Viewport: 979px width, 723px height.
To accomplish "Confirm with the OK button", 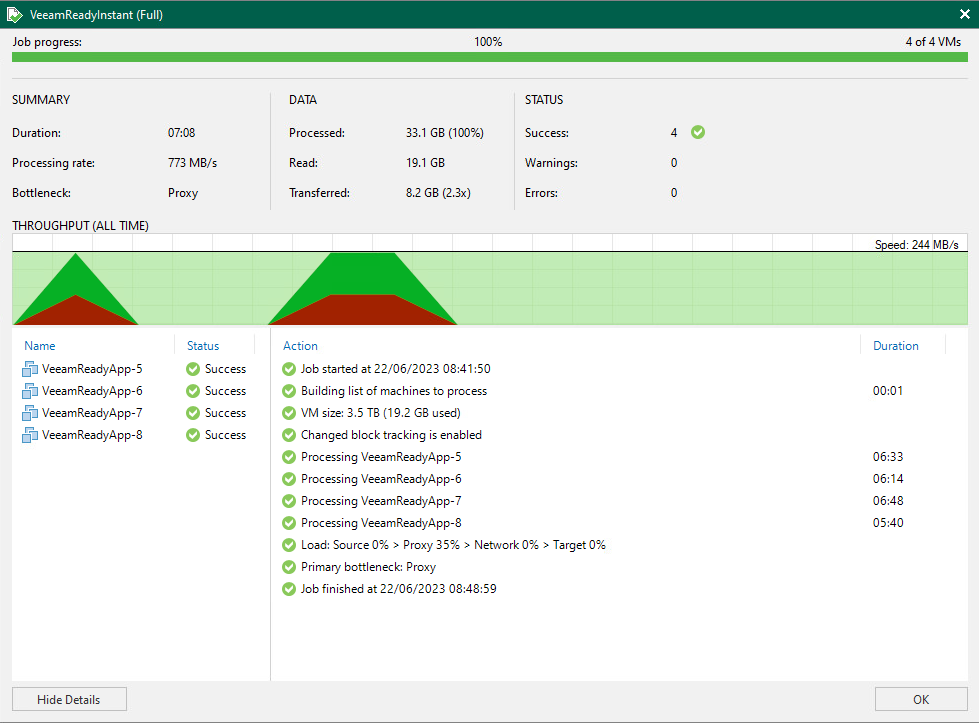I will (x=921, y=699).
